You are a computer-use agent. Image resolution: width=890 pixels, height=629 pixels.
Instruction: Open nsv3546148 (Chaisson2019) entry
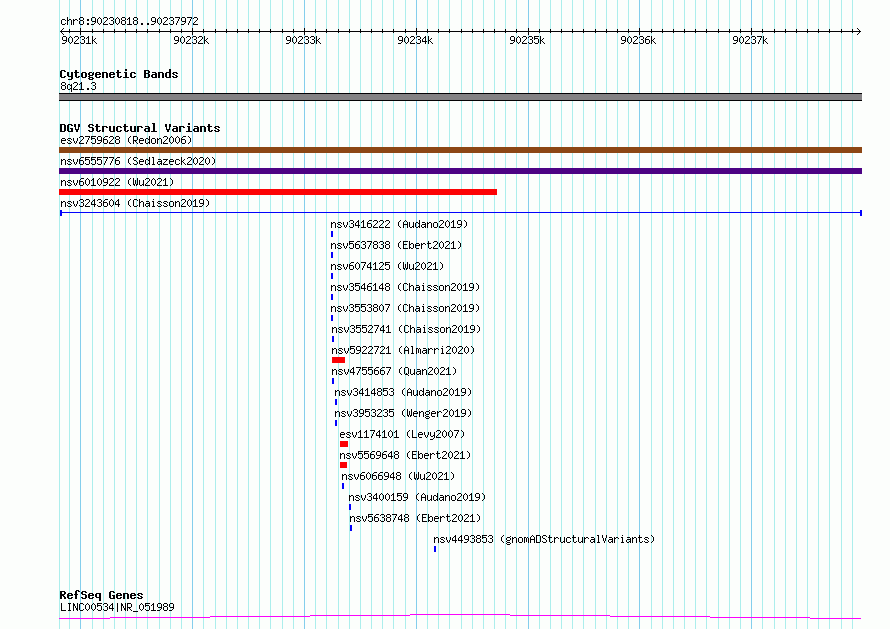tap(405, 287)
